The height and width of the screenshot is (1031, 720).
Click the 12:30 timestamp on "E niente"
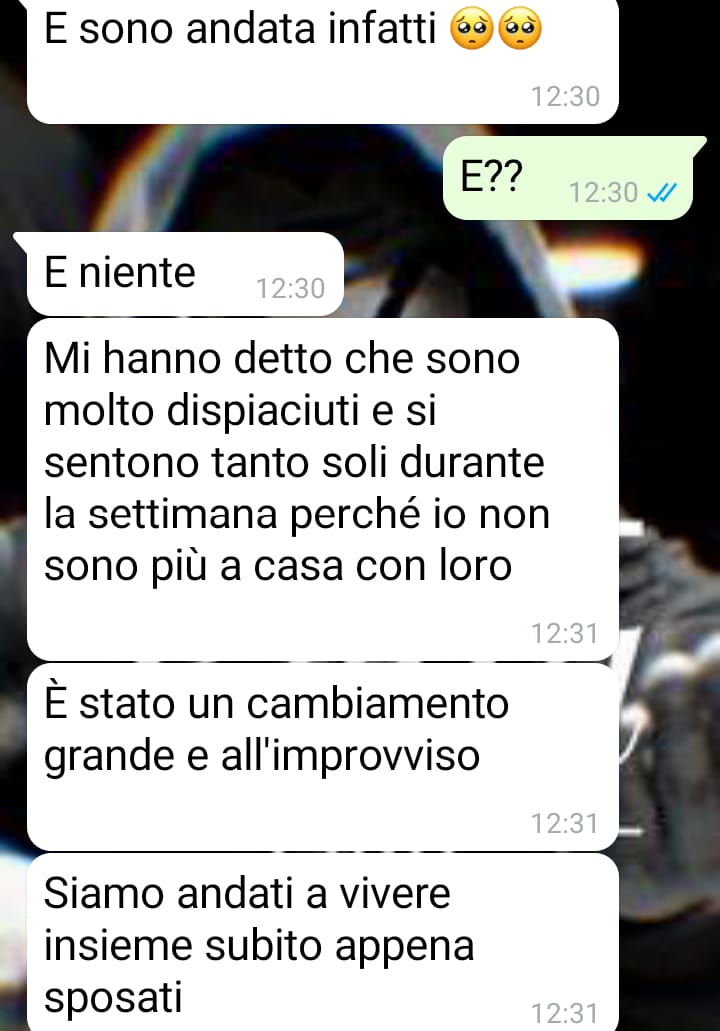[x=290, y=289]
